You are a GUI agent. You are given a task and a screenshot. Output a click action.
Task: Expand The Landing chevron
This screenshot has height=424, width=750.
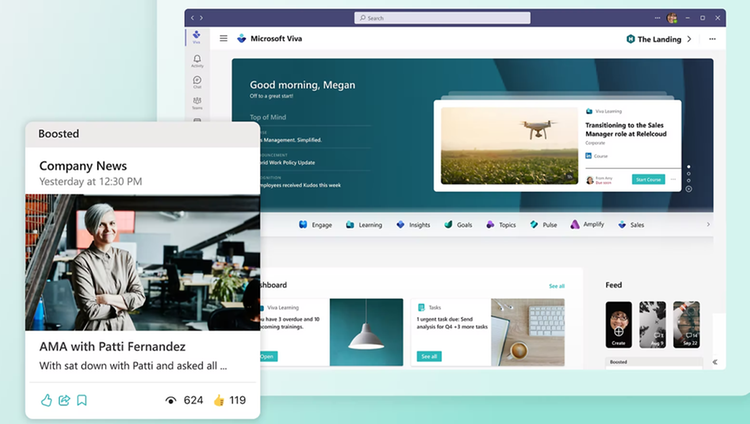click(x=689, y=39)
